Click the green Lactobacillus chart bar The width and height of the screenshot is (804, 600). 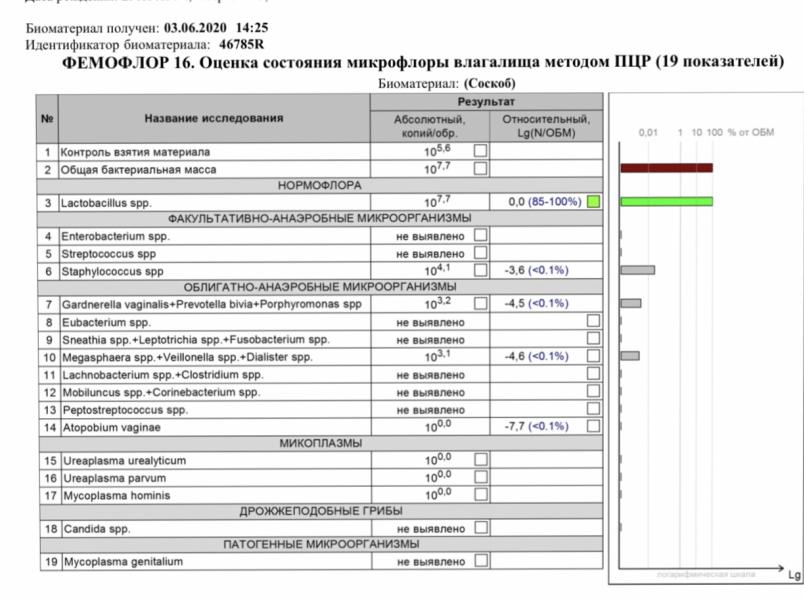click(667, 202)
